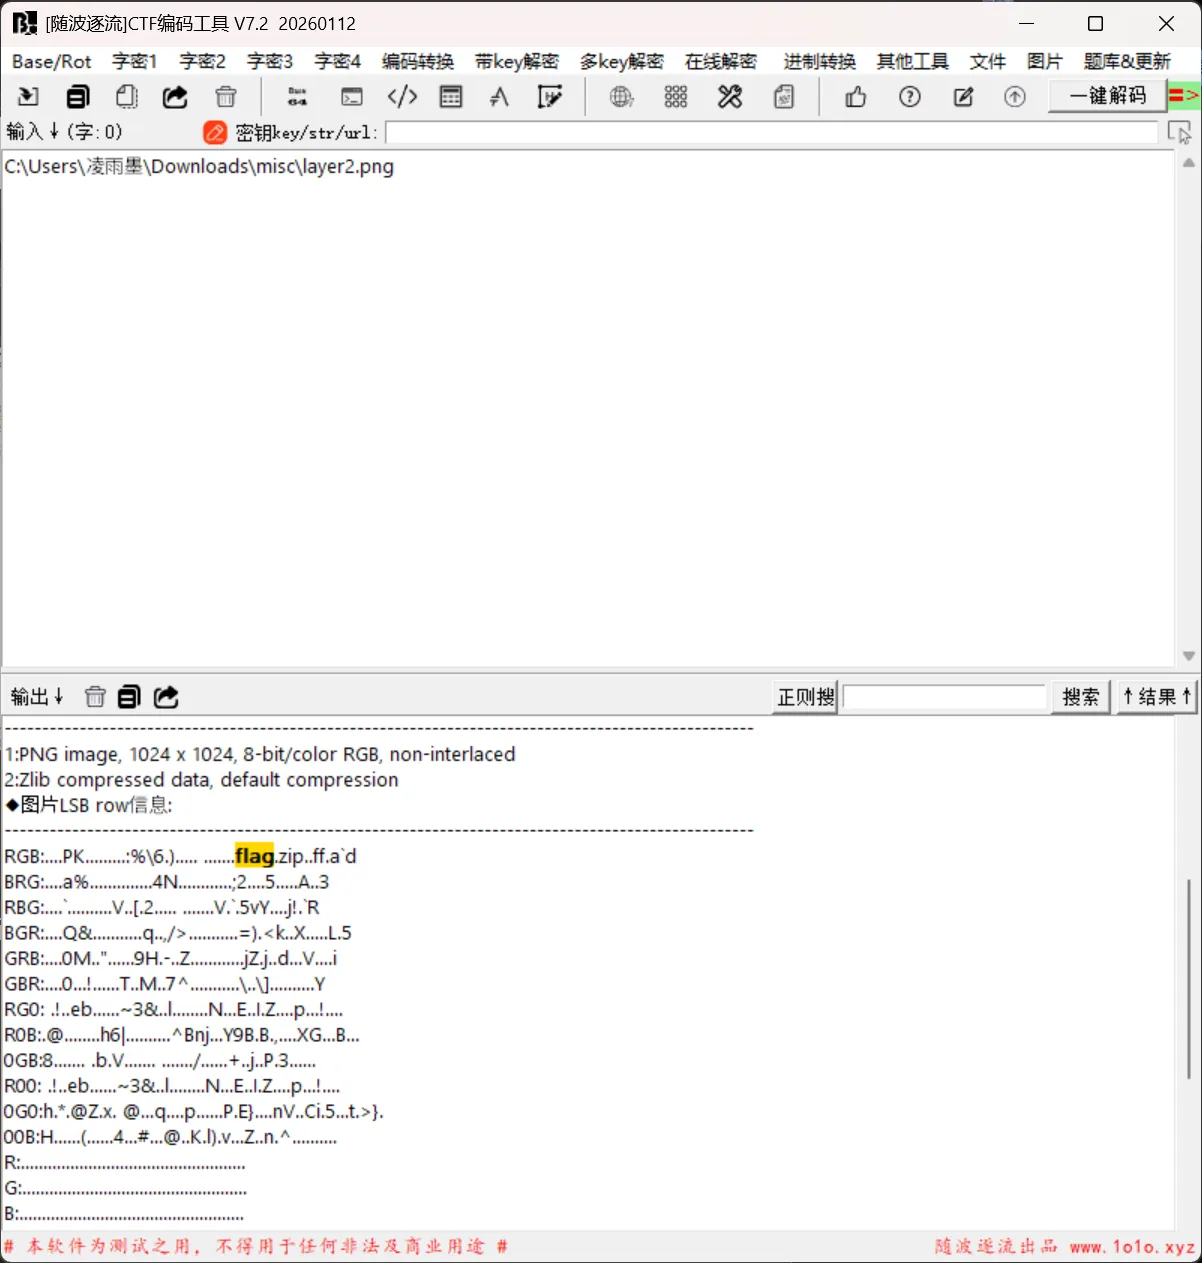The width and height of the screenshot is (1202, 1263).
Task: Click the input text area with layer2.png path
Action: click(x=588, y=408)
